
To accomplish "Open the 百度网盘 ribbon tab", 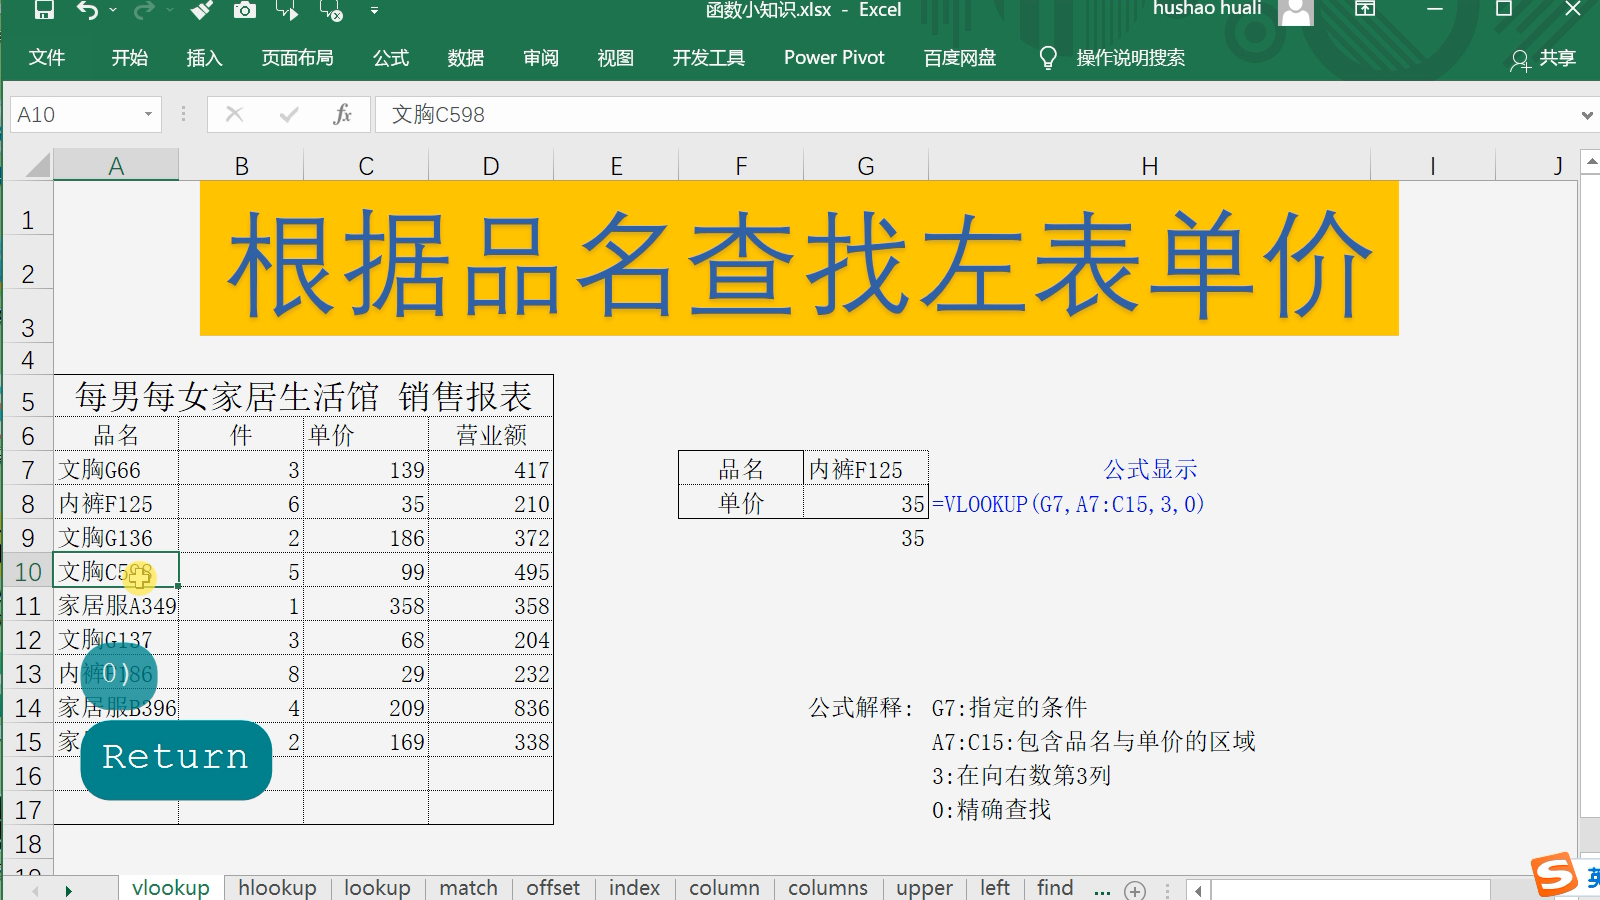I will (960, 58).
